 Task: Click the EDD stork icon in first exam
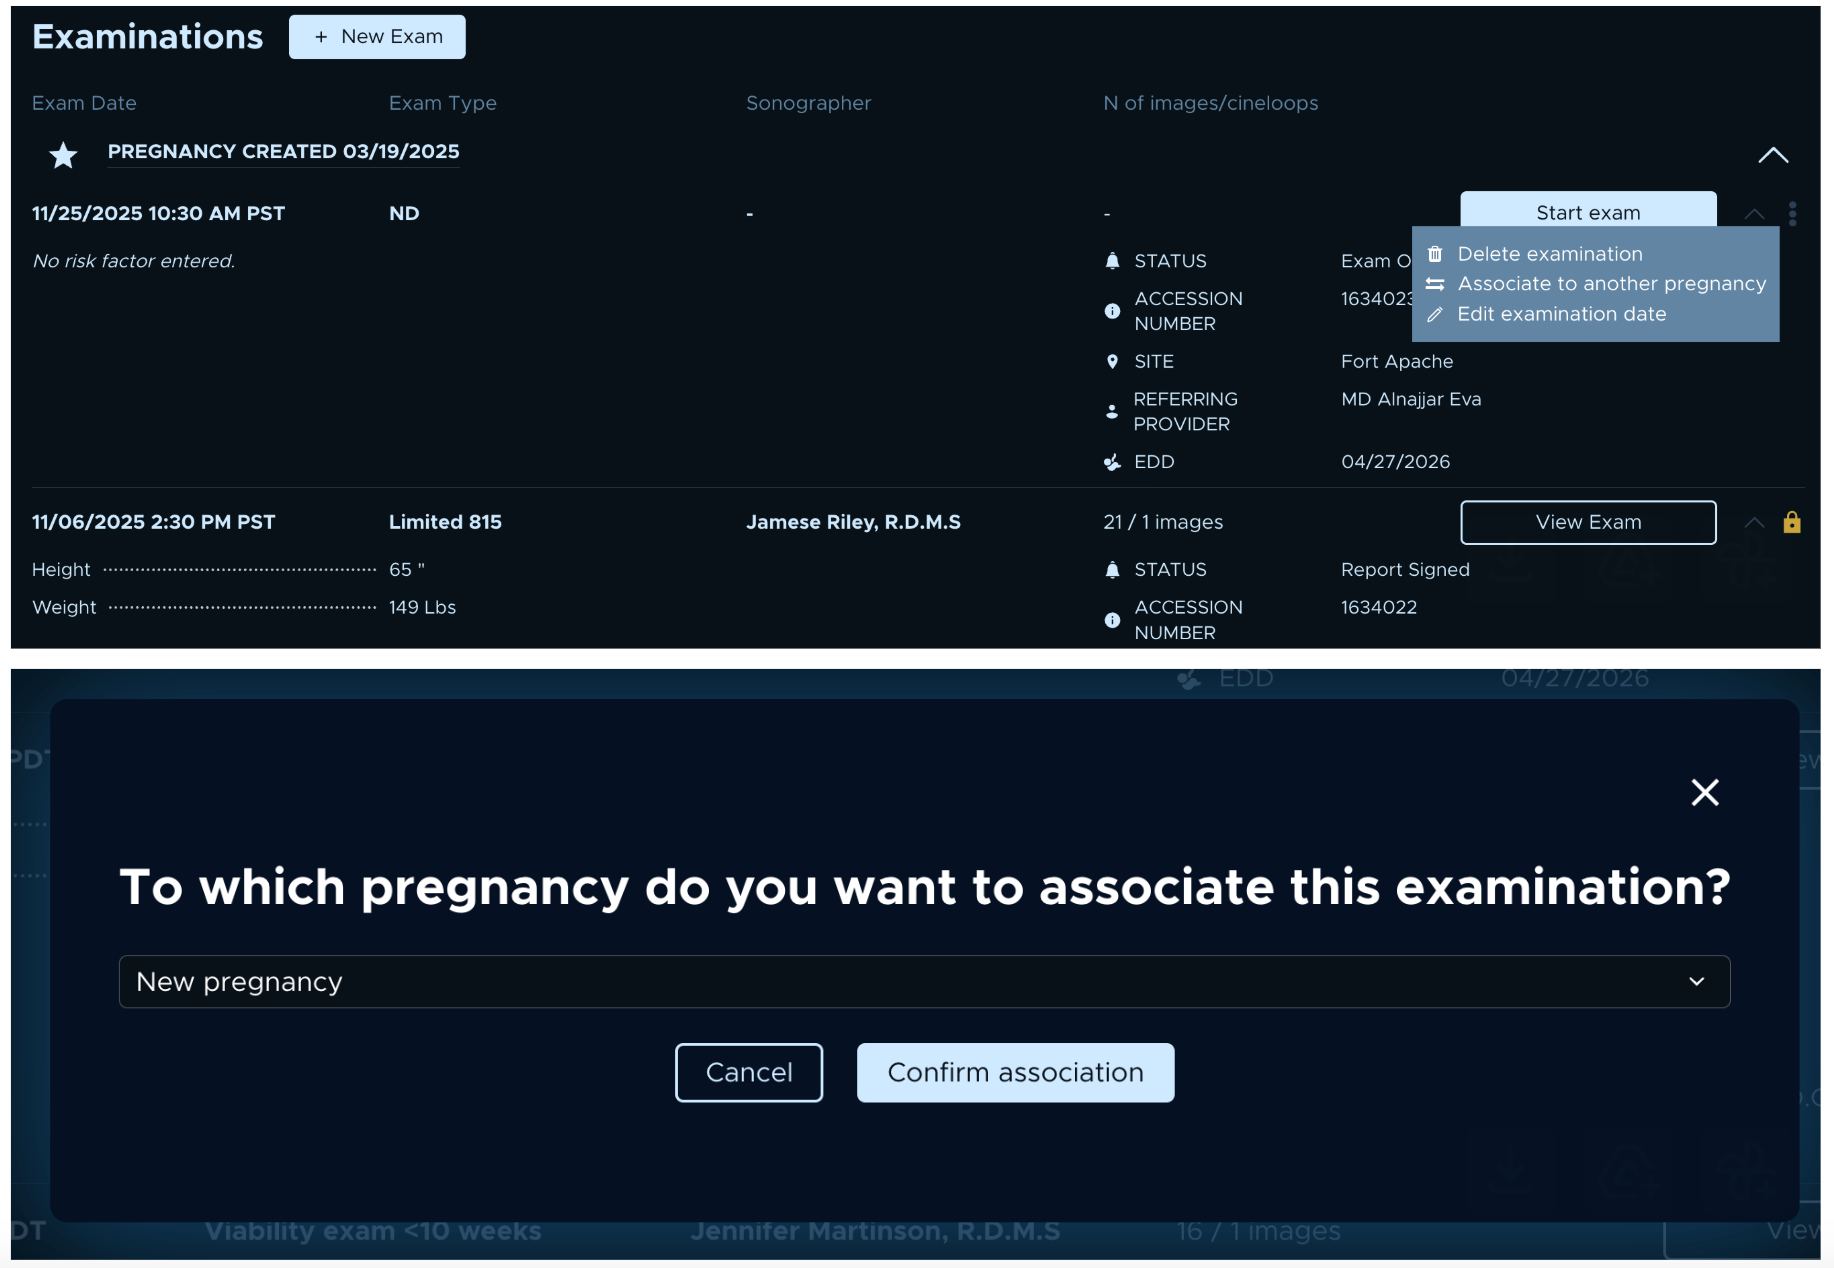[1112, 462]
